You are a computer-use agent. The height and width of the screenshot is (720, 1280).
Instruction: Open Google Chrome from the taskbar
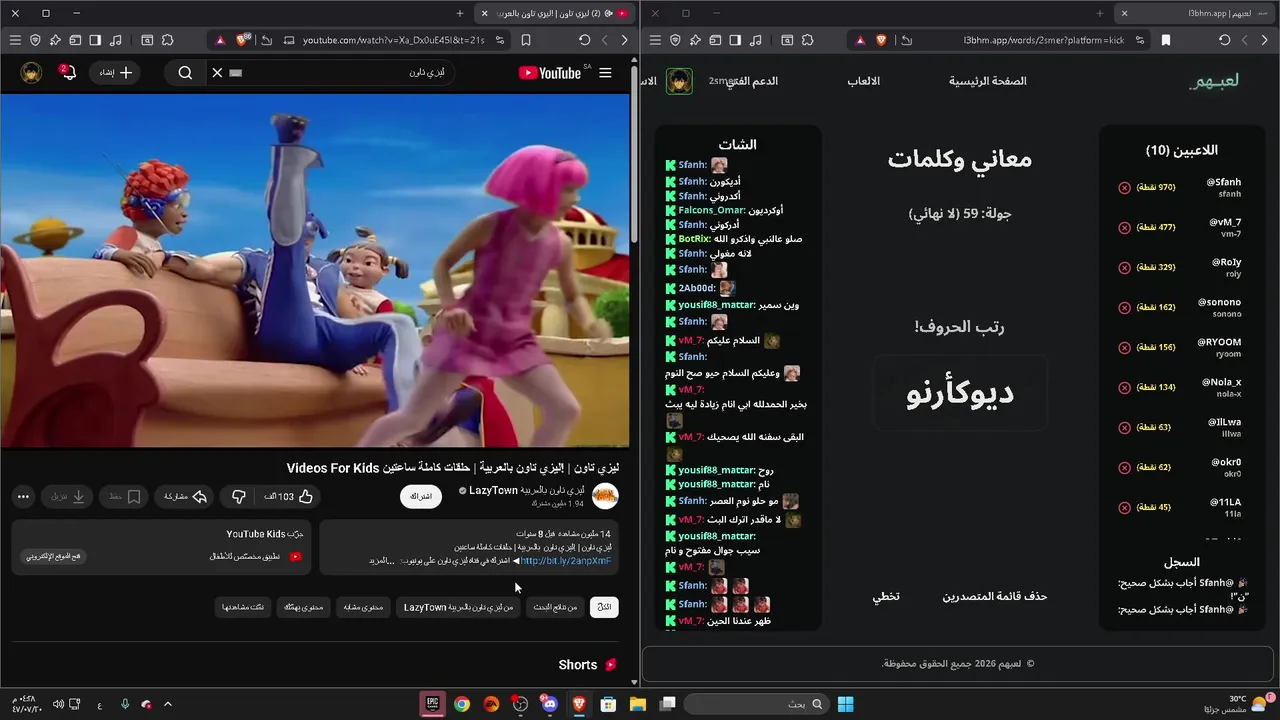[461, 704]
